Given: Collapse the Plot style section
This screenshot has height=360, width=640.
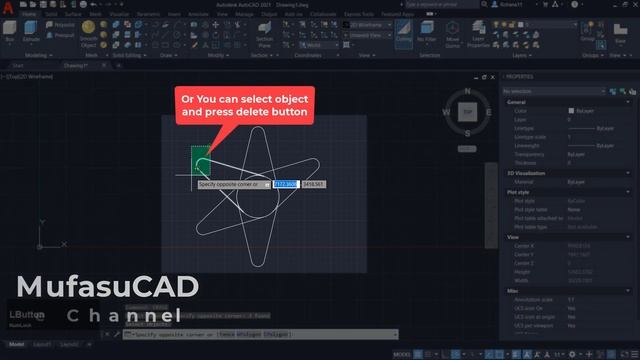Looking at the screenshot, I should pos(628,192).
